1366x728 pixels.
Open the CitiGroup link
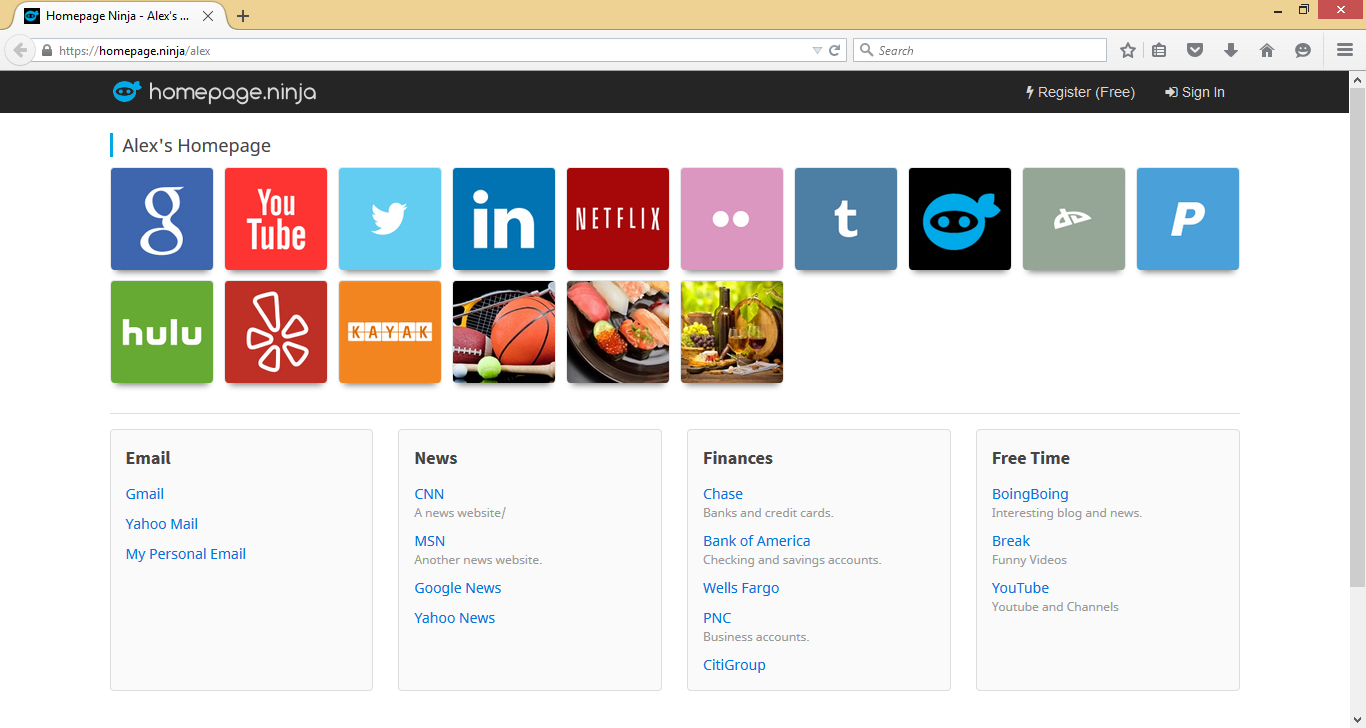point(734,665)
